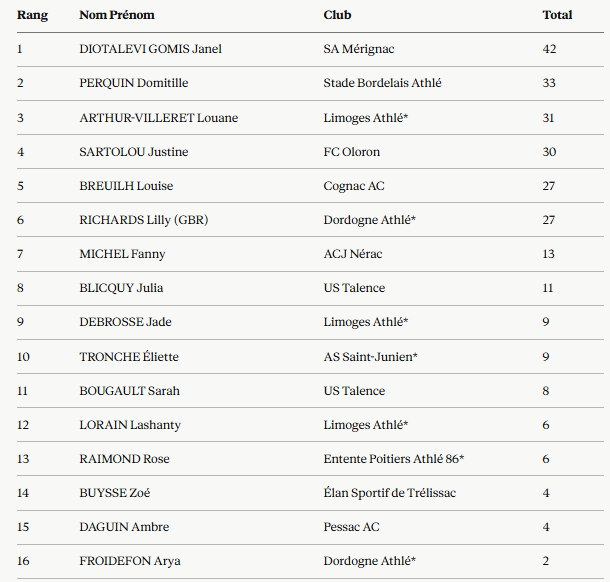
Task: Select the BLICQUY Julia entry
Action: (x=121, y=288)
